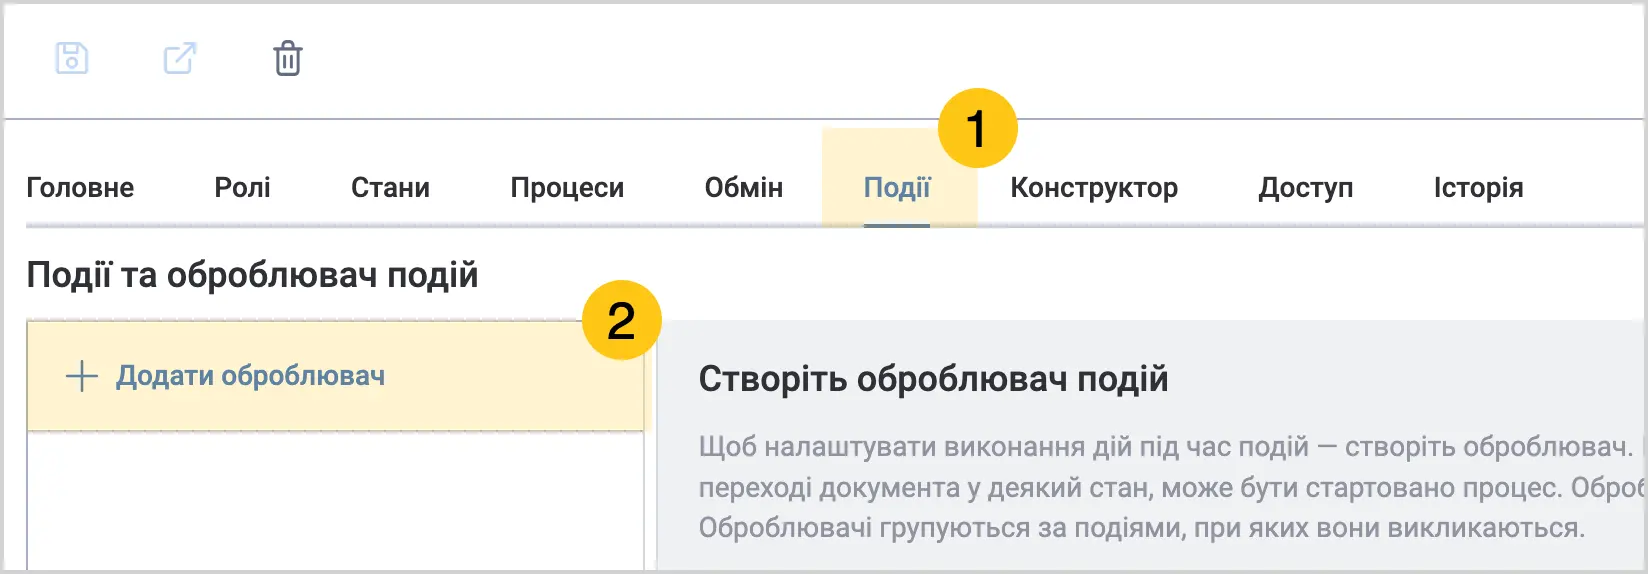
Task: Switch to the Ролі tab
Action: (243, 187)
